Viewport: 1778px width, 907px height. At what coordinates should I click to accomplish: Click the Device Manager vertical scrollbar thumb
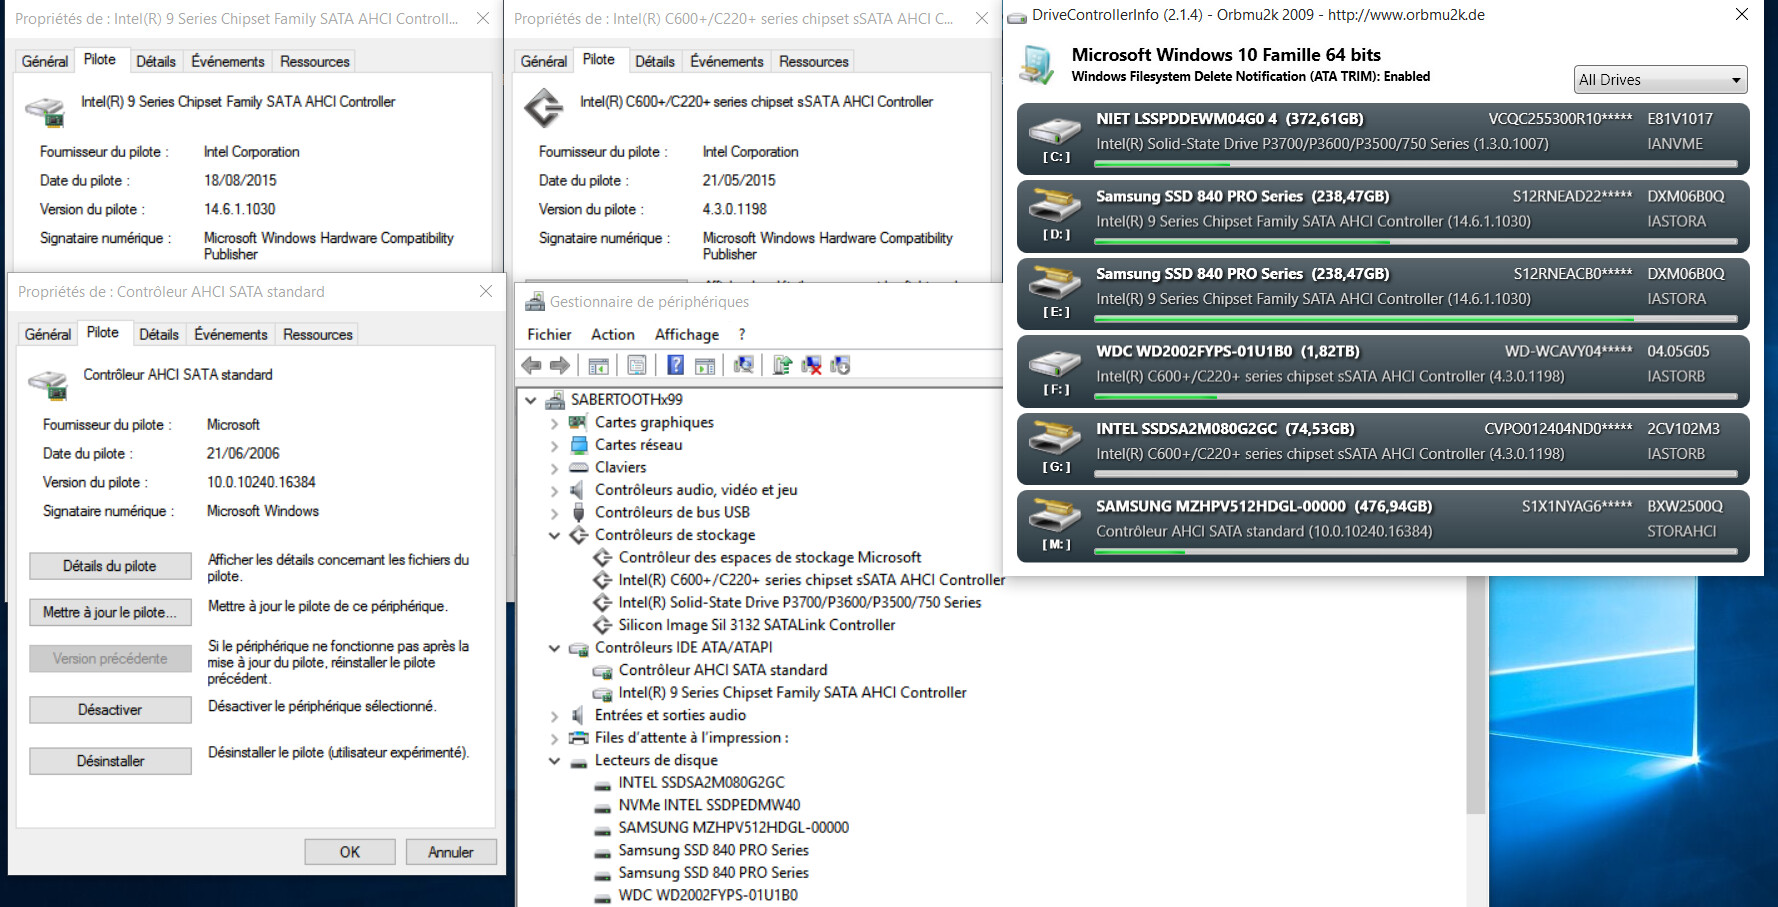tap(1476, 696)
